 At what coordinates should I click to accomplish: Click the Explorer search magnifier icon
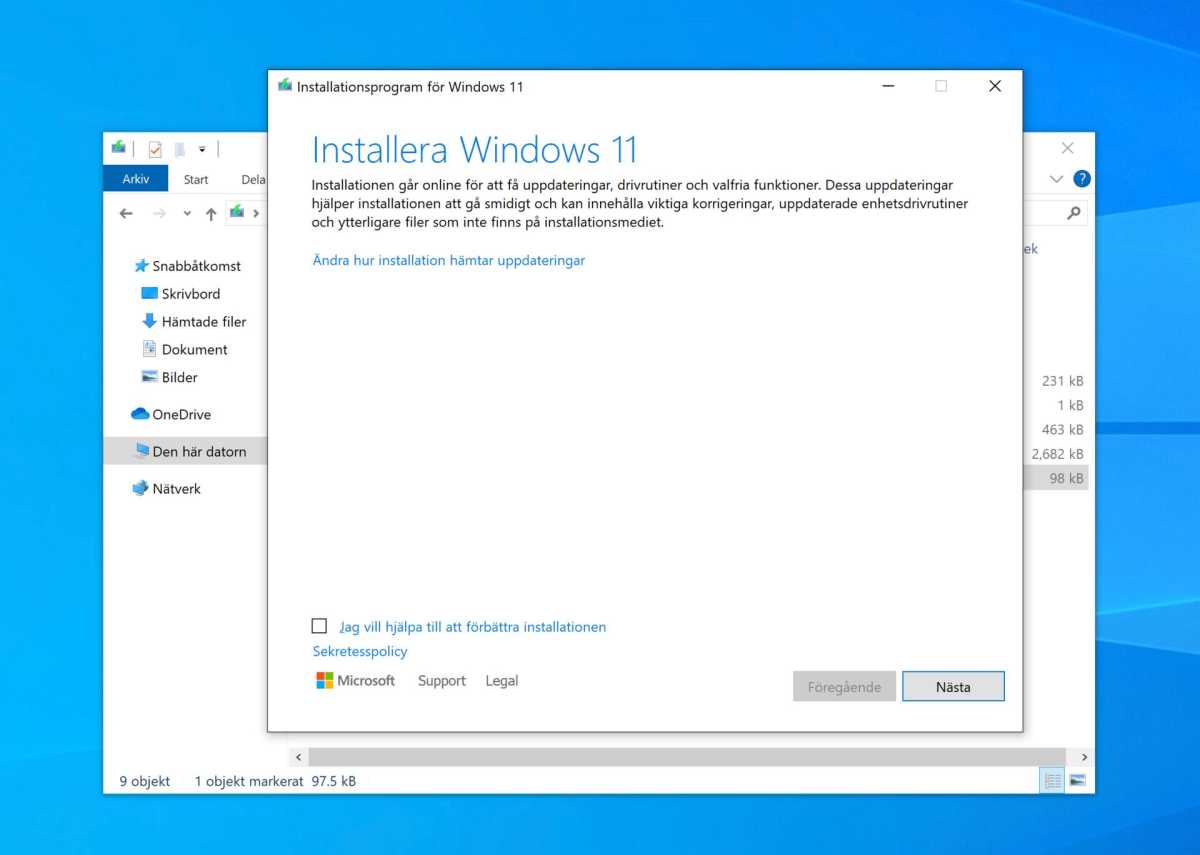pos(1074,213)
